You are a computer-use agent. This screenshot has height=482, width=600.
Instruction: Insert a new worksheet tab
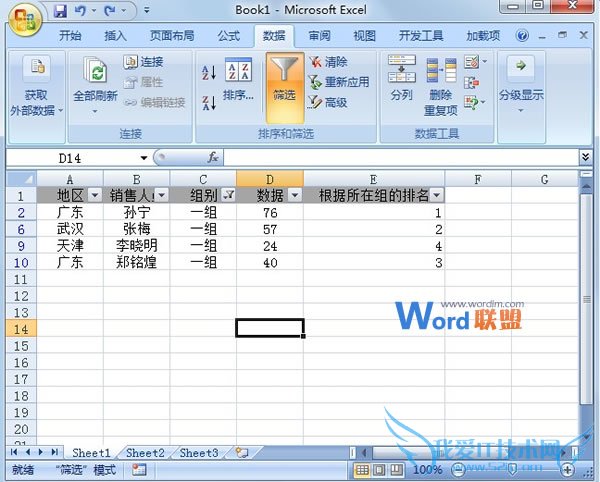pos(242,453)
